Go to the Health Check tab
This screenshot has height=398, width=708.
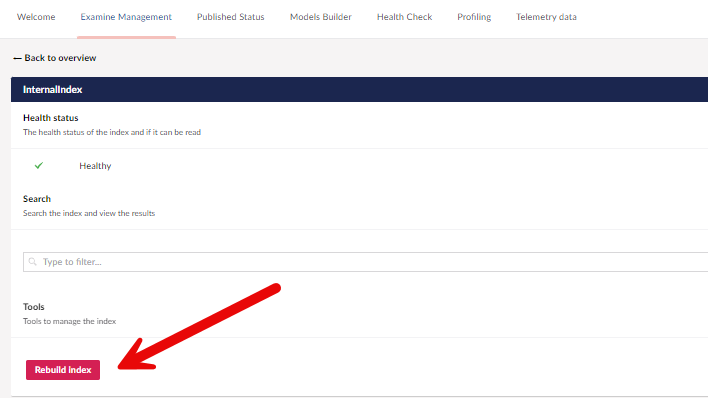pyautogui.click(x=405, y=17)
